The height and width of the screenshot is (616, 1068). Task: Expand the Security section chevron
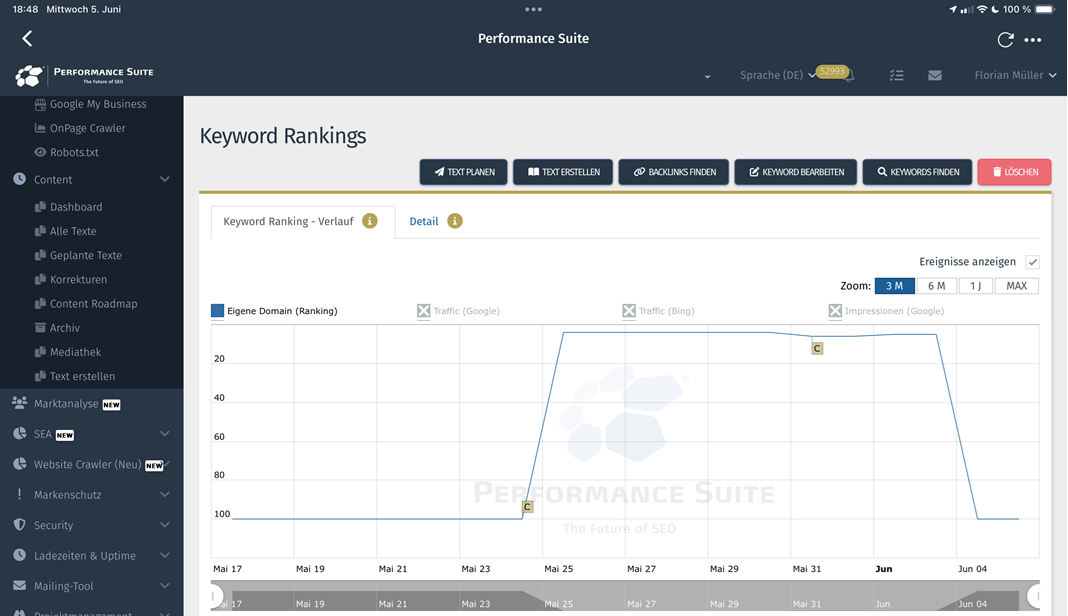pyautogui.click(x=165, y=525)
